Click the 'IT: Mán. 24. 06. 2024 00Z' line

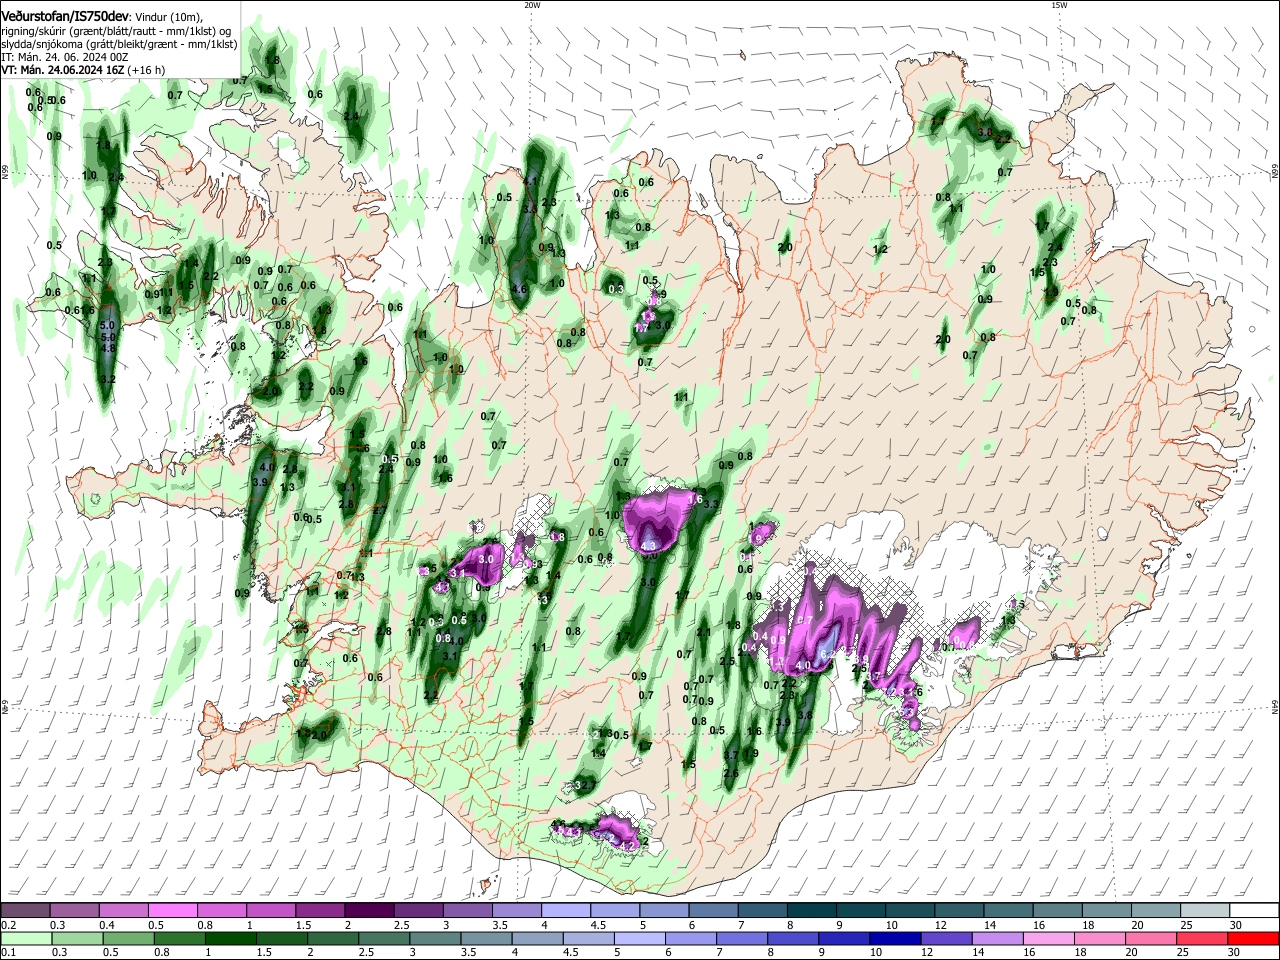(65, 57)
